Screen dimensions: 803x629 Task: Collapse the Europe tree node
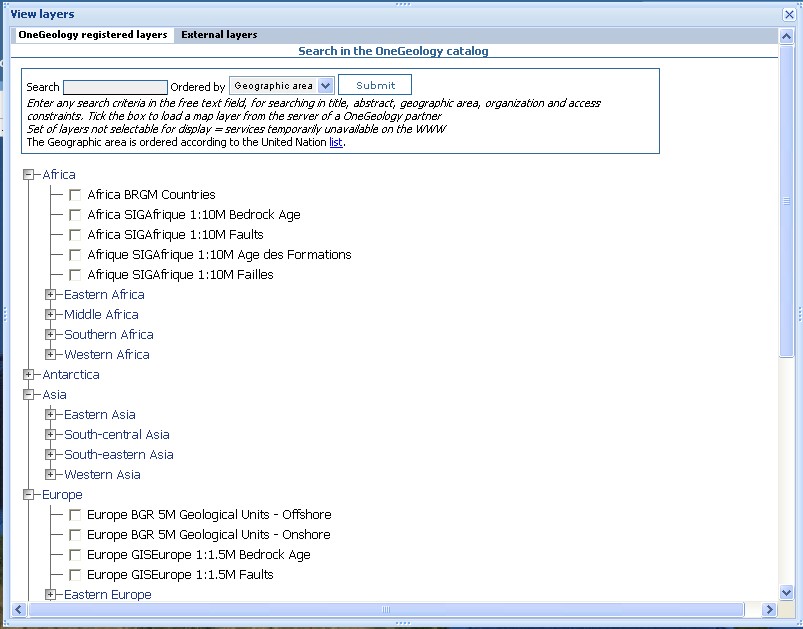click(29, 495)
